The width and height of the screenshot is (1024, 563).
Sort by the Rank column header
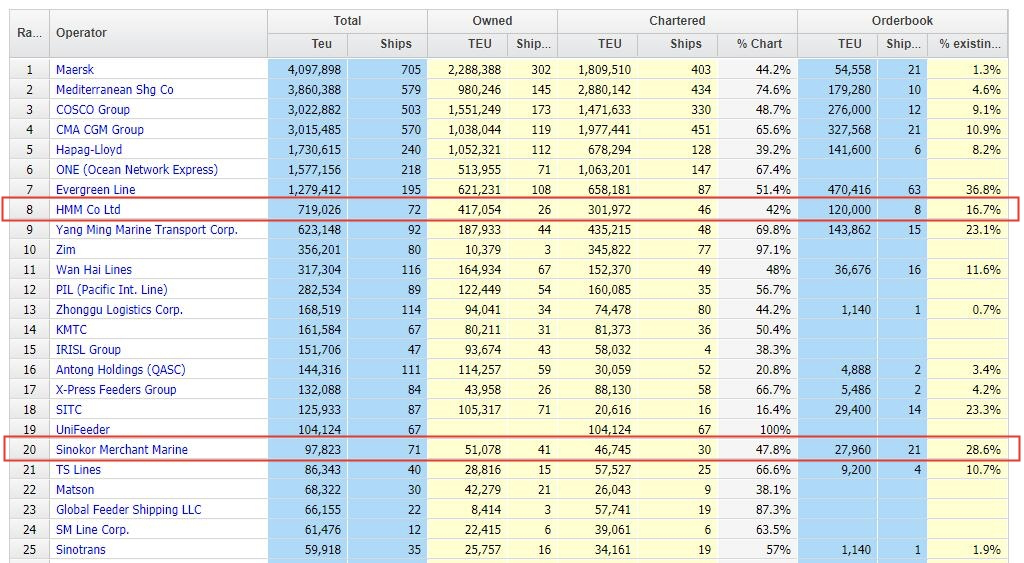pos(29,33)
